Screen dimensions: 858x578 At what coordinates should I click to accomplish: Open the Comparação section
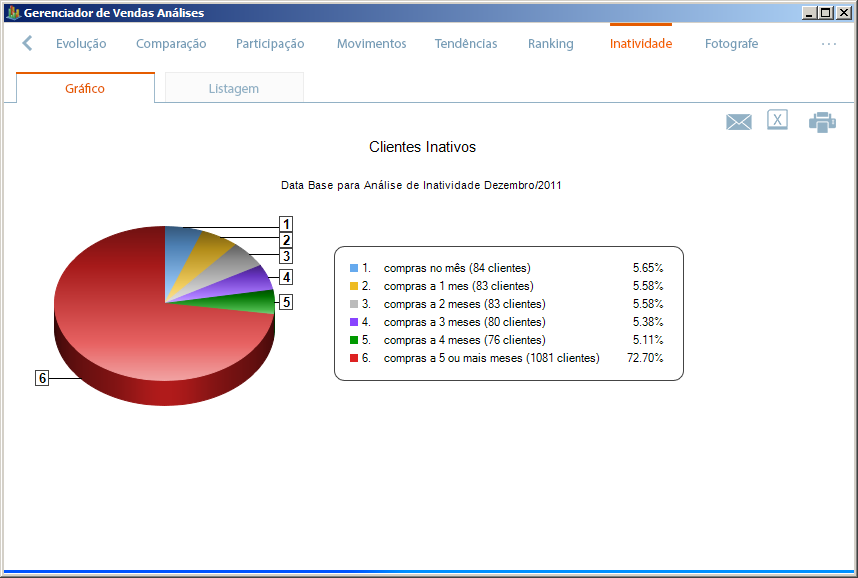click(171, 44)
